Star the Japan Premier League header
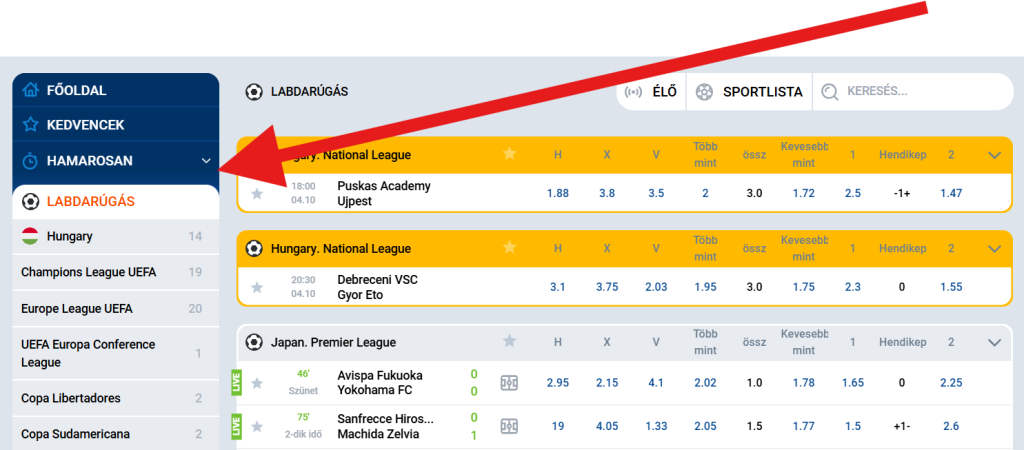This screenshot has width=1024, height=450. (x=509, y=342)
